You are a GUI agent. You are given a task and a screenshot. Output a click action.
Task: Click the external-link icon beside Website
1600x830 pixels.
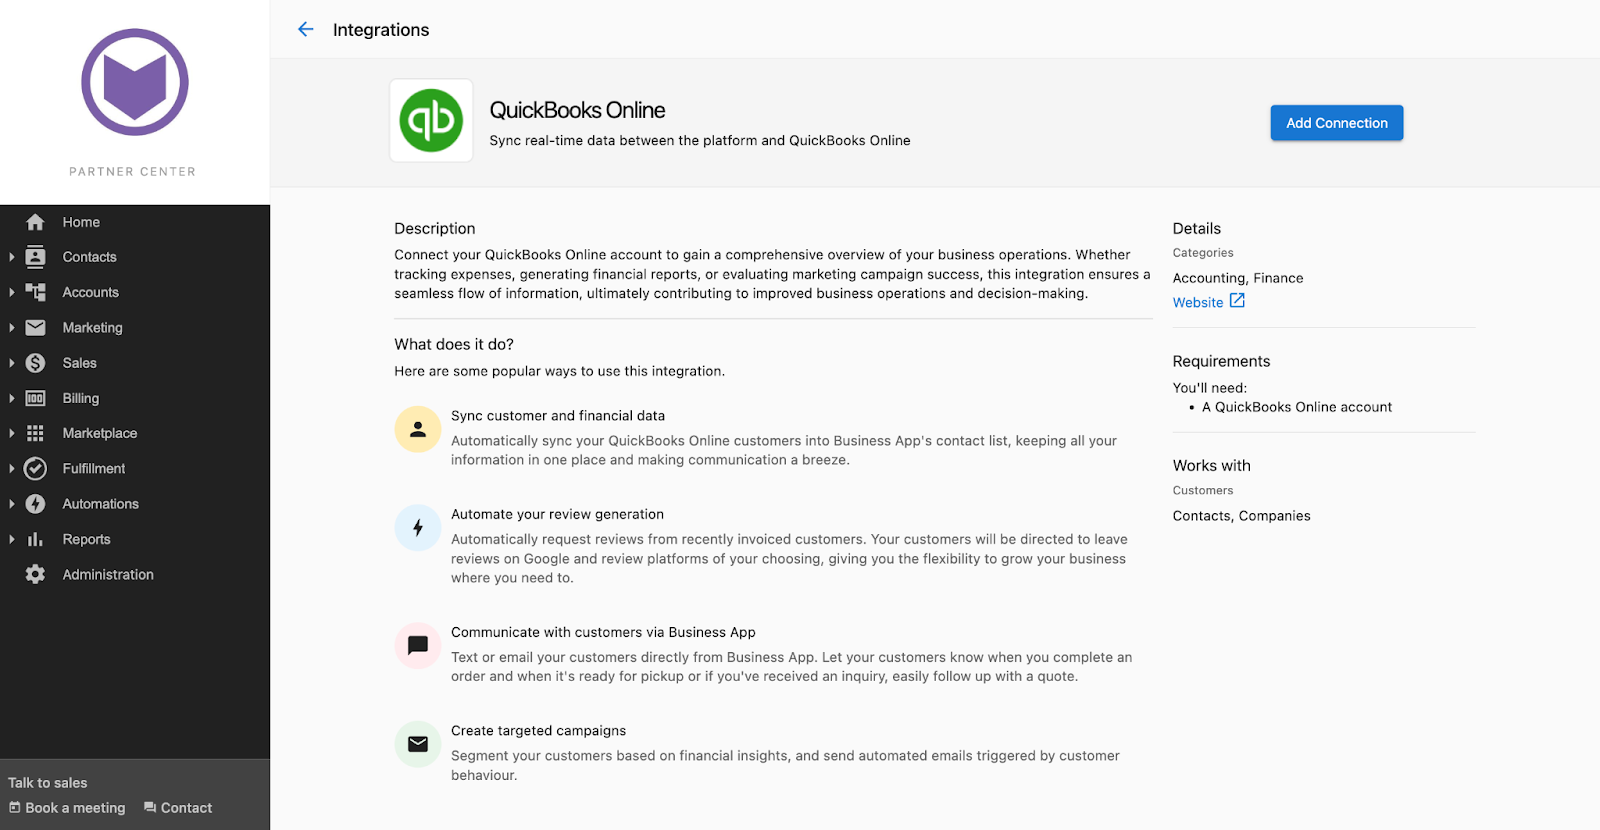[x=1237, y=301]
